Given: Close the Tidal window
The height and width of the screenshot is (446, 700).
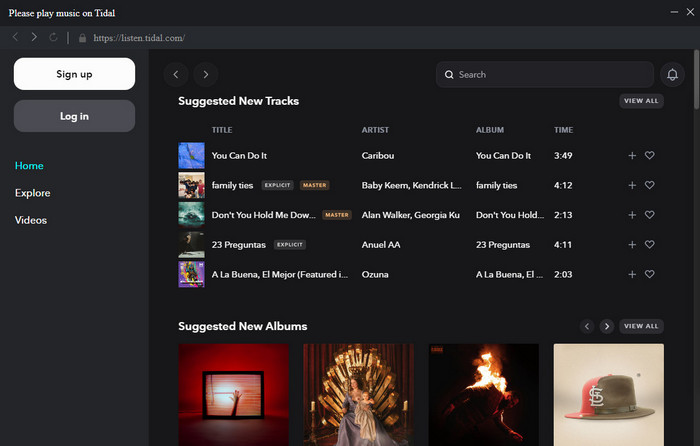Looking at the screenshot, I should tap(690, 12).
